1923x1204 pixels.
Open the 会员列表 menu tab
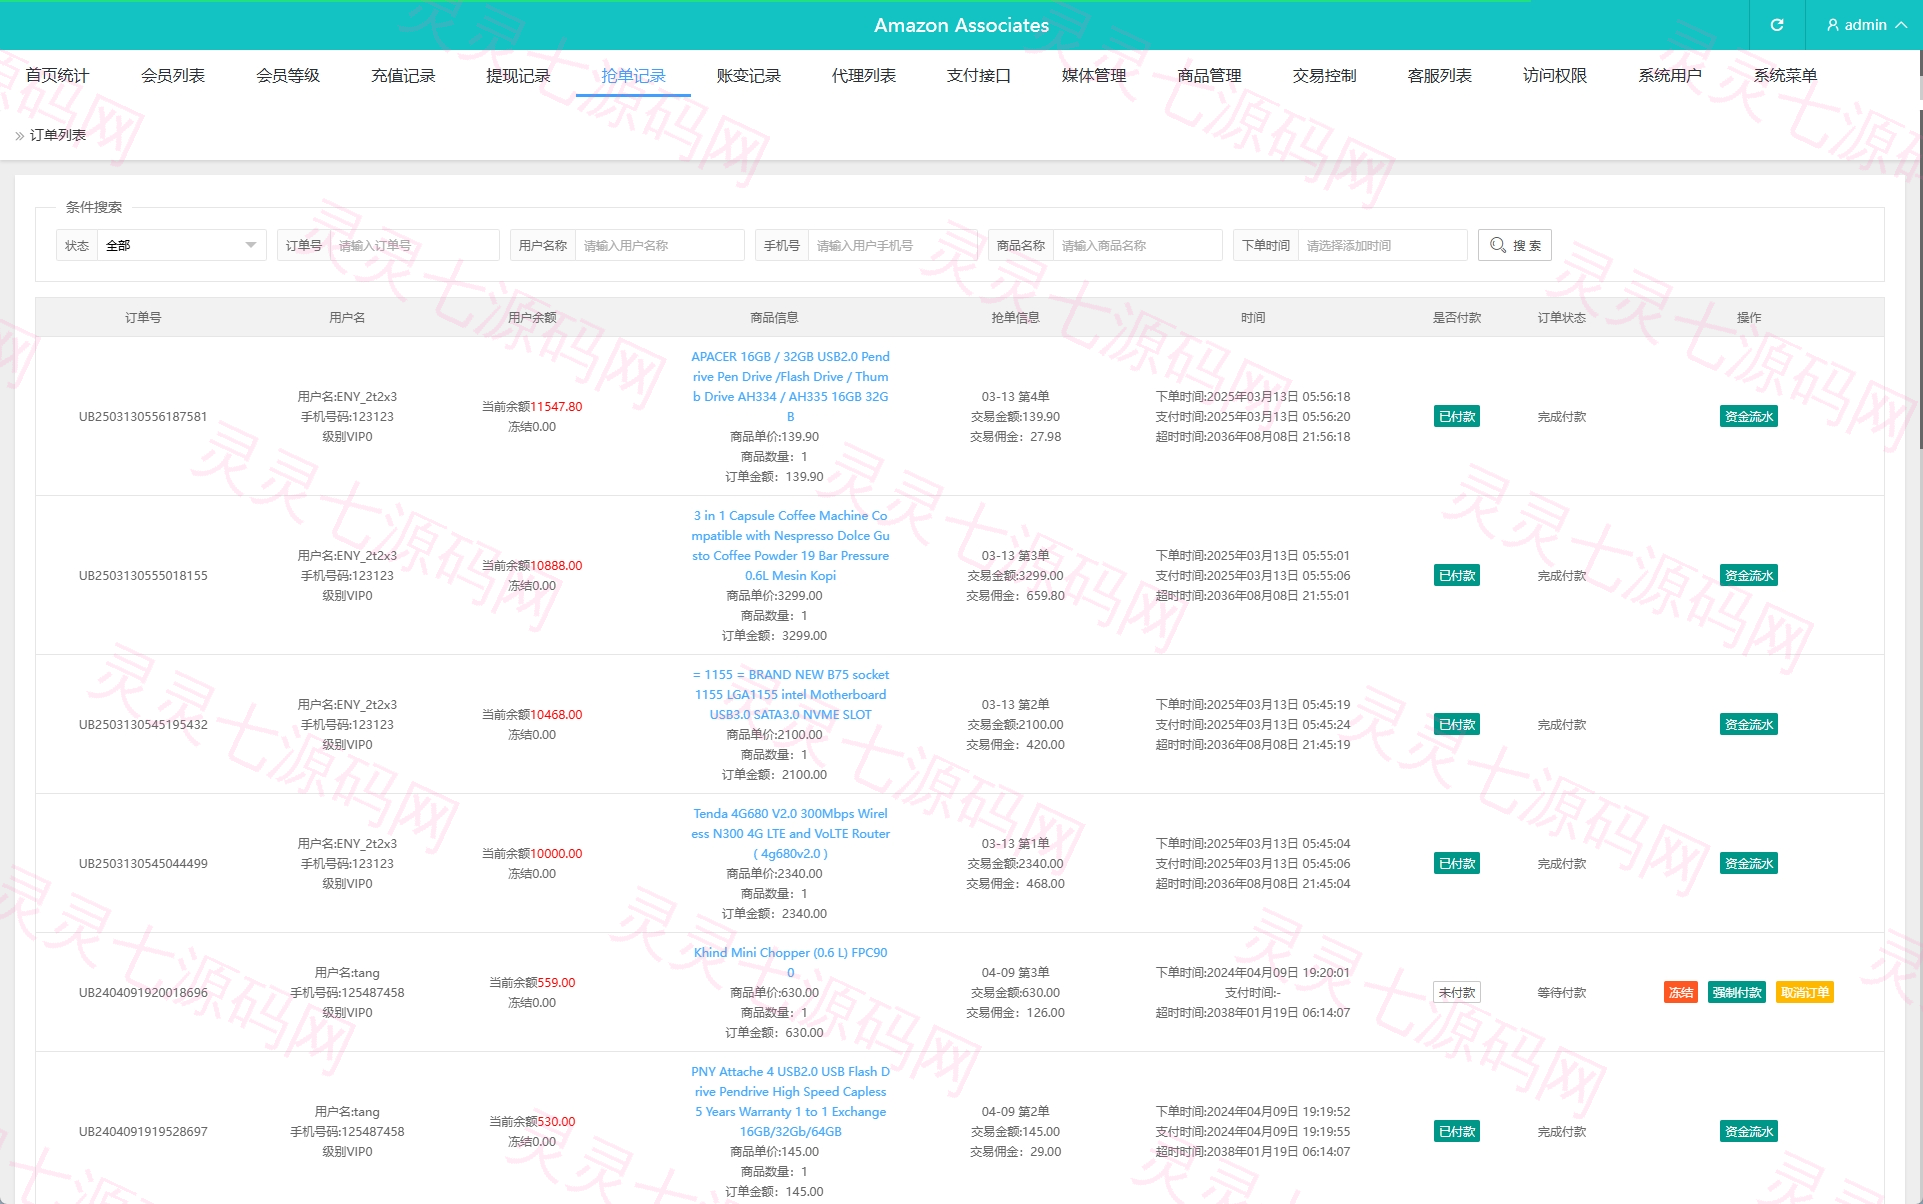tap(173, 75)
